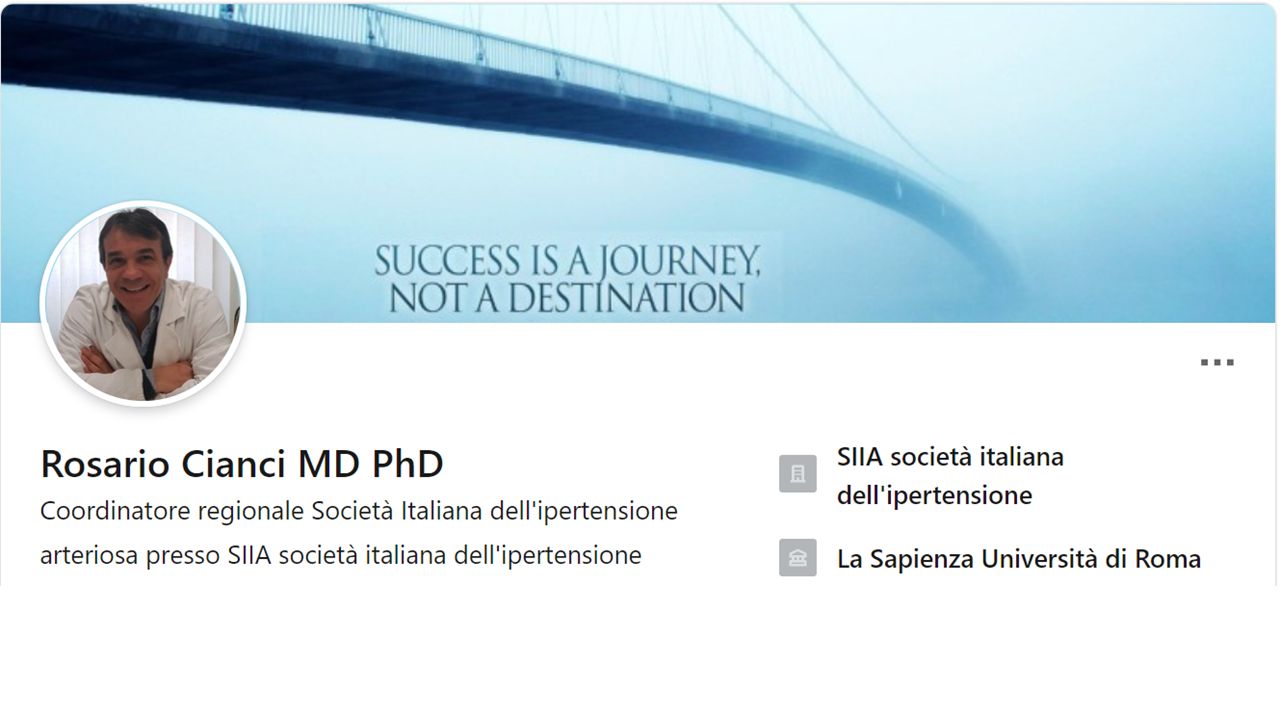Click the La Sapienza university icon
This screenshot has height=720, width=1280.
pos(798,558)
